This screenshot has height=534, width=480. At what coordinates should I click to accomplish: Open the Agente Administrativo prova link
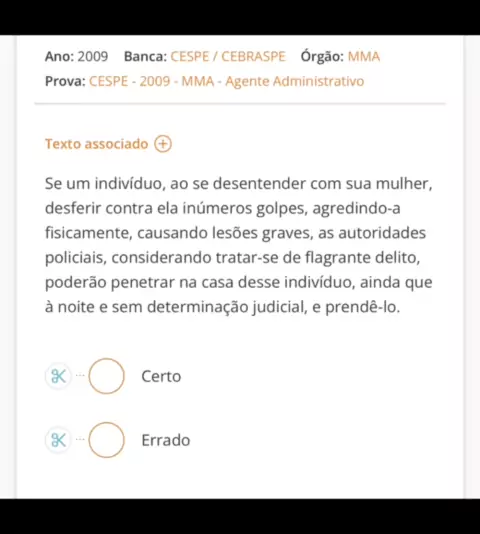227,81
